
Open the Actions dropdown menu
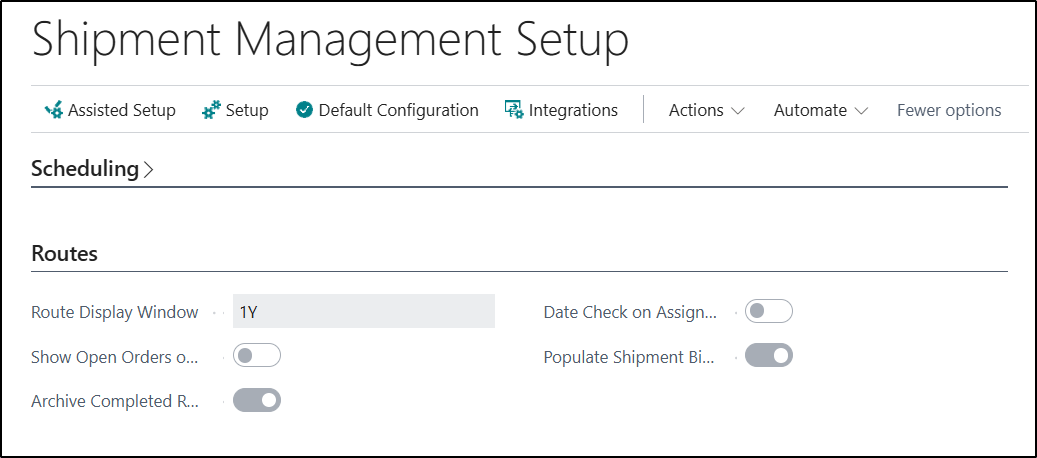pyautogui.click(x=706, y=110)
